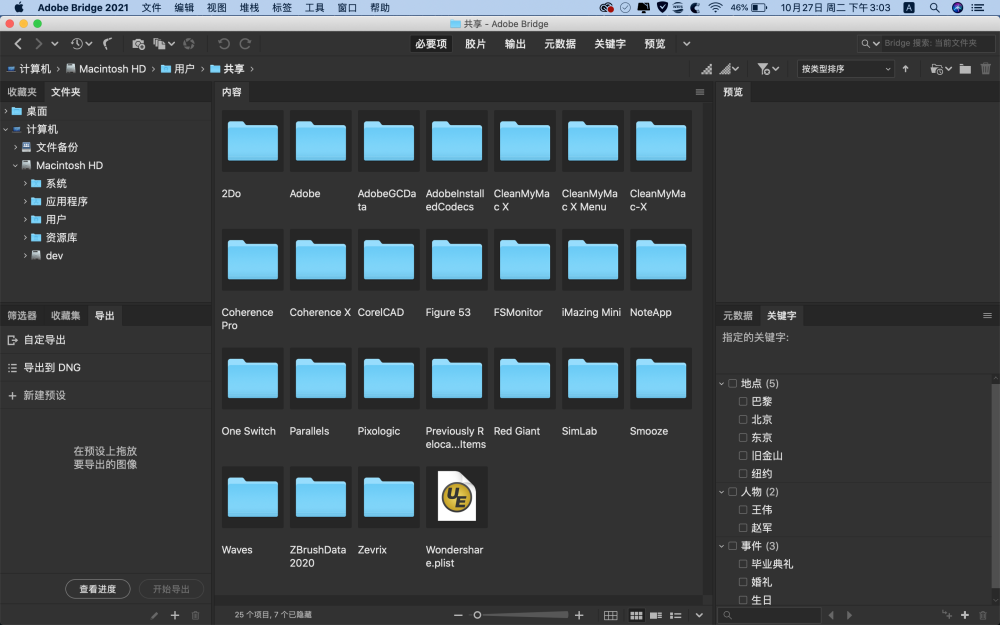Open thumbnail quality options icon
1000x625 pixels.
pos(728,69)
